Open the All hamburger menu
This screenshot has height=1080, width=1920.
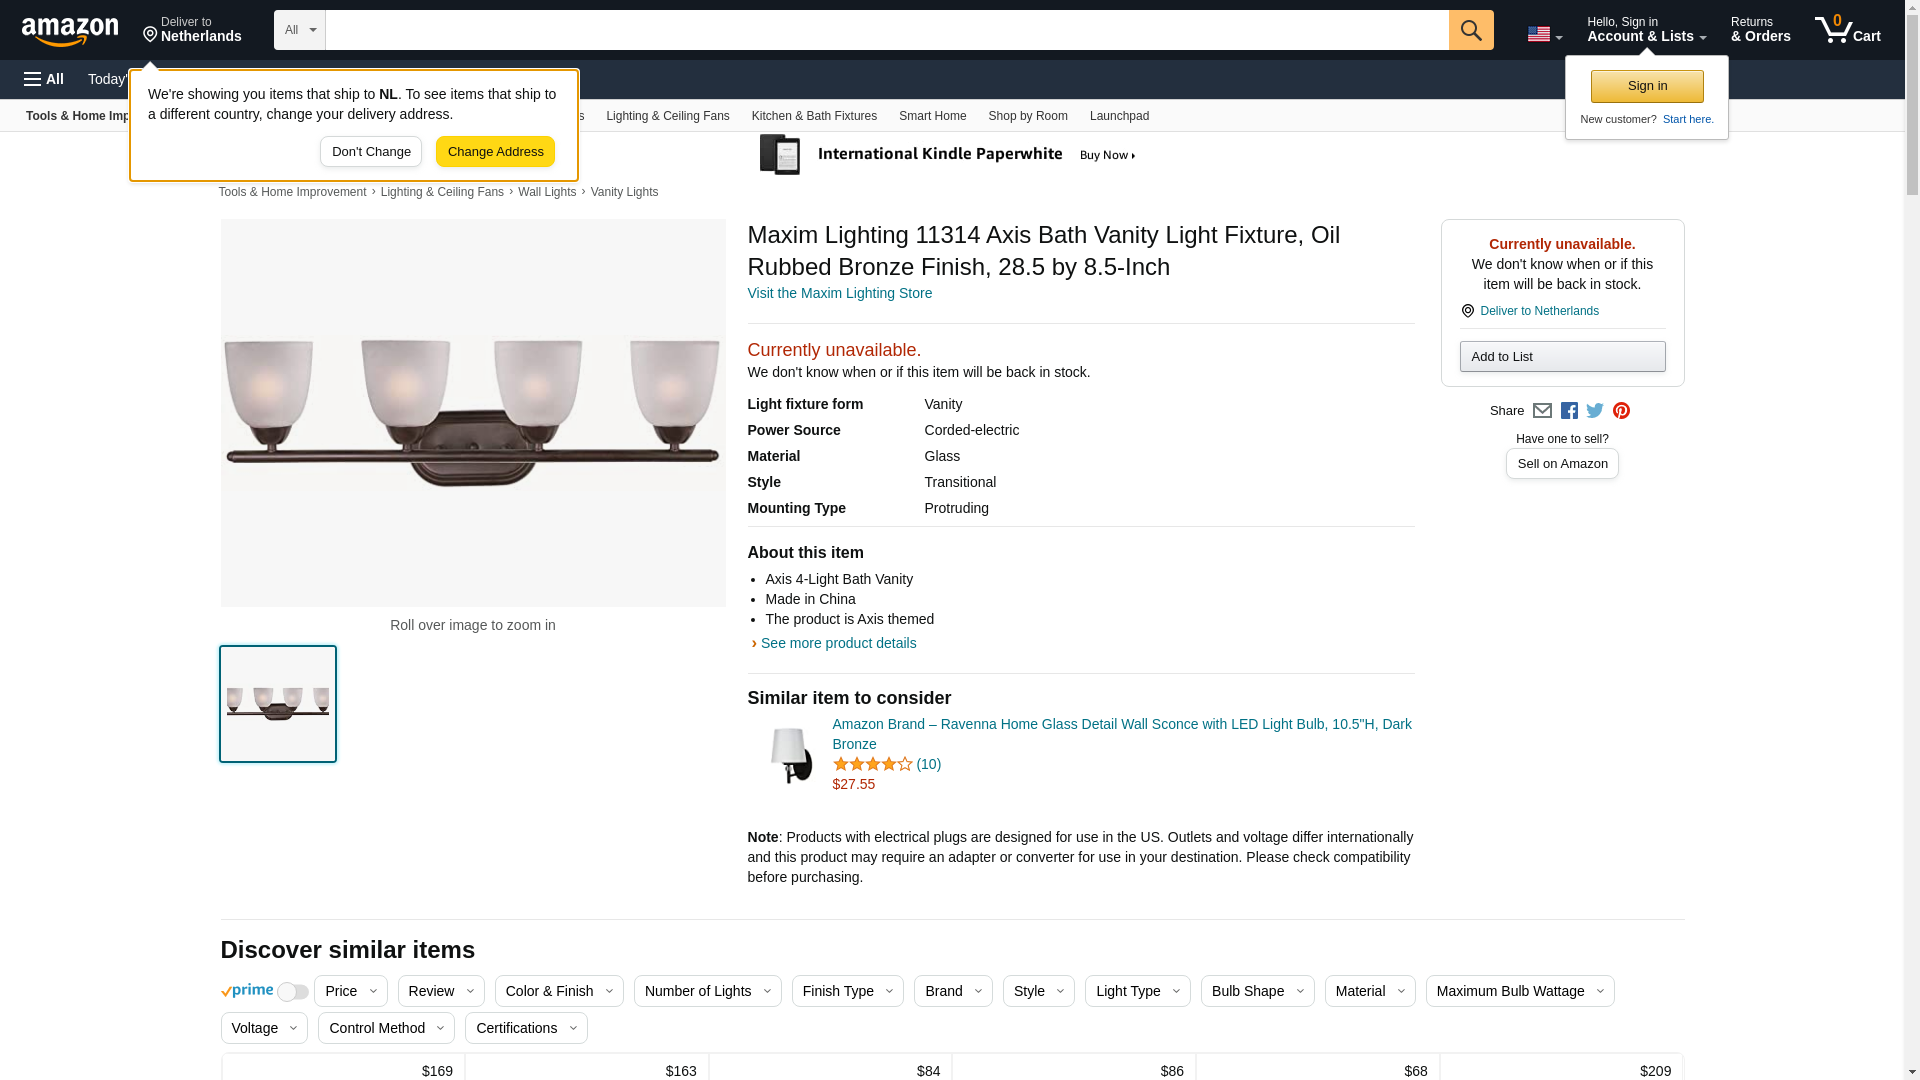(x=44, y=79)
